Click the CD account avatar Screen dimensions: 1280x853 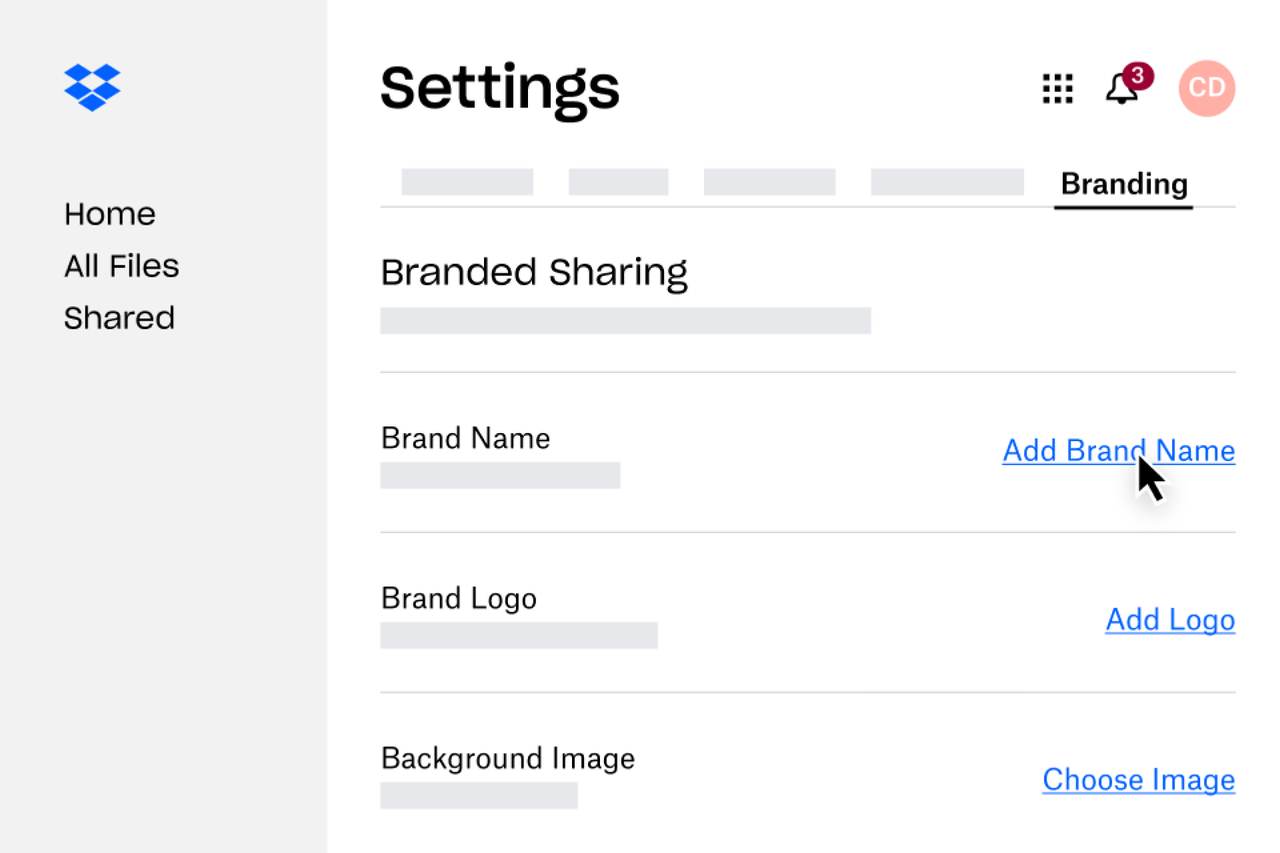click(1207, 88)
